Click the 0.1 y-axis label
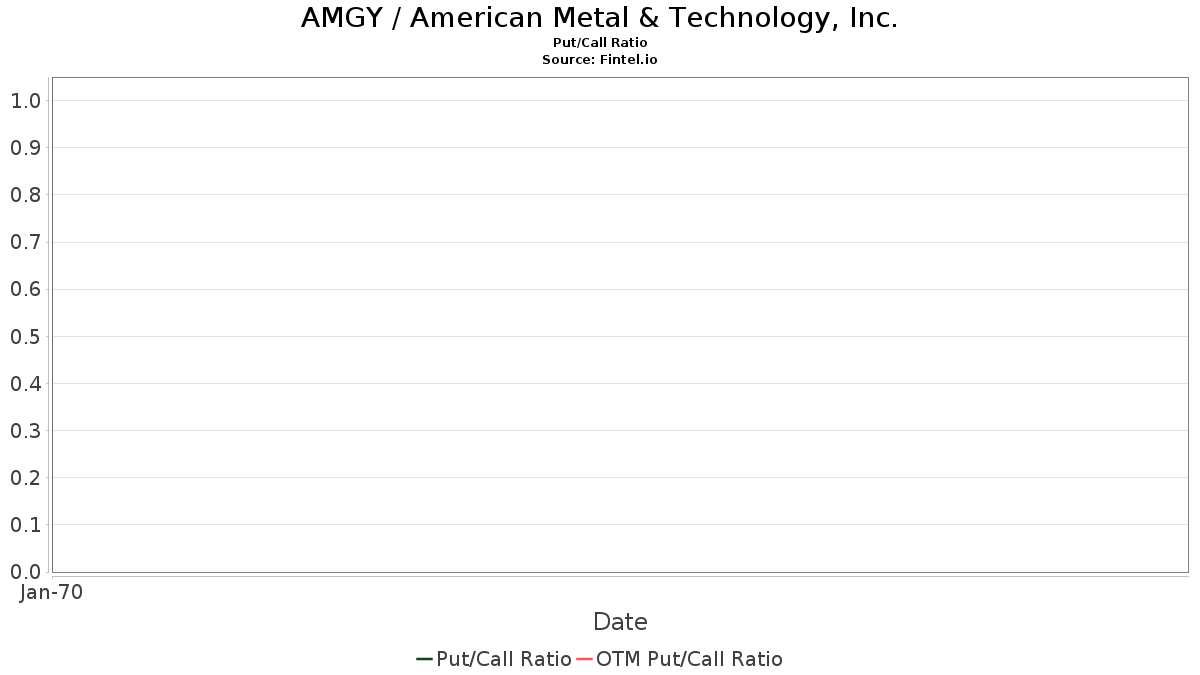Viewport: 1200px width, 675px height. pos(26,525)
